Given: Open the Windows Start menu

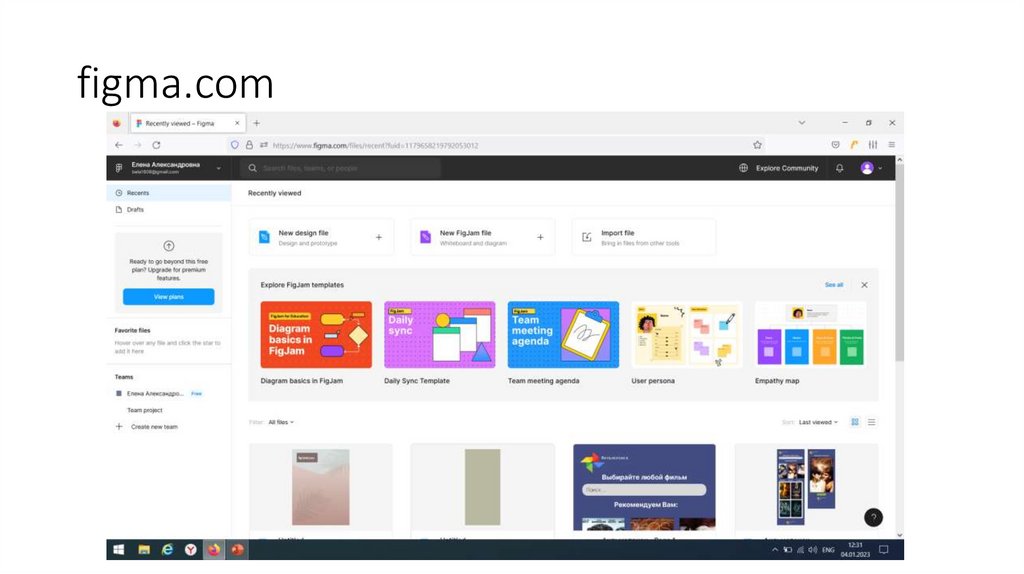Looking at the screenshot, I should click(x=118, y=550).
